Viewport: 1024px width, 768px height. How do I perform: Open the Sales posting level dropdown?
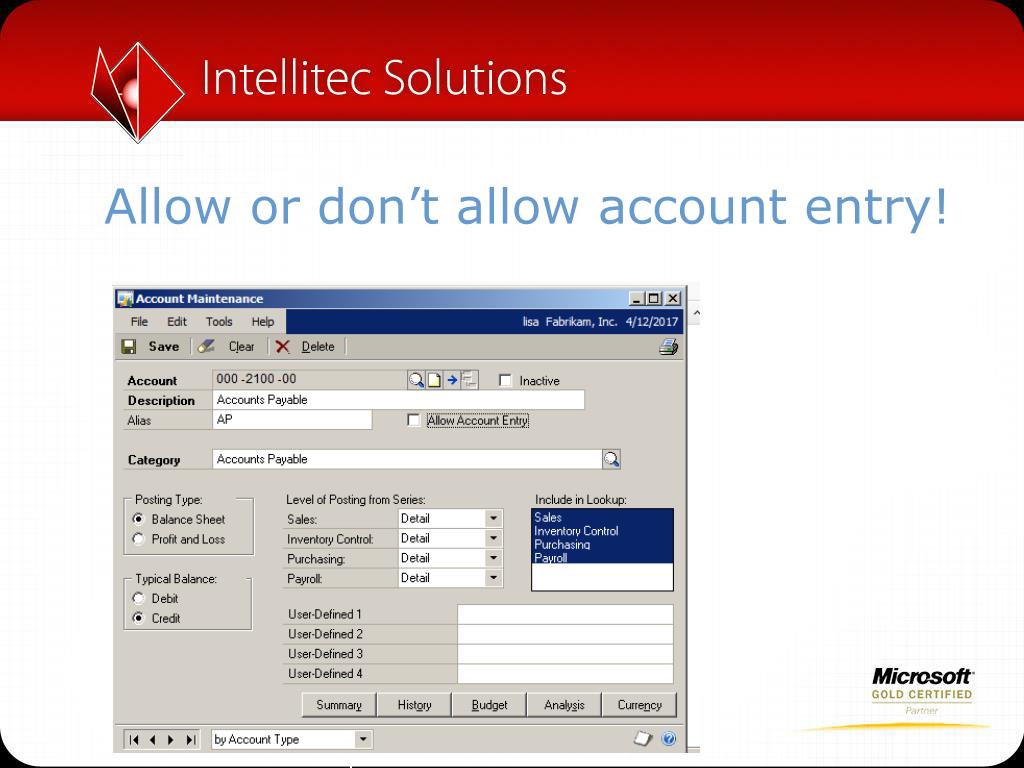(x=494, y=519)
